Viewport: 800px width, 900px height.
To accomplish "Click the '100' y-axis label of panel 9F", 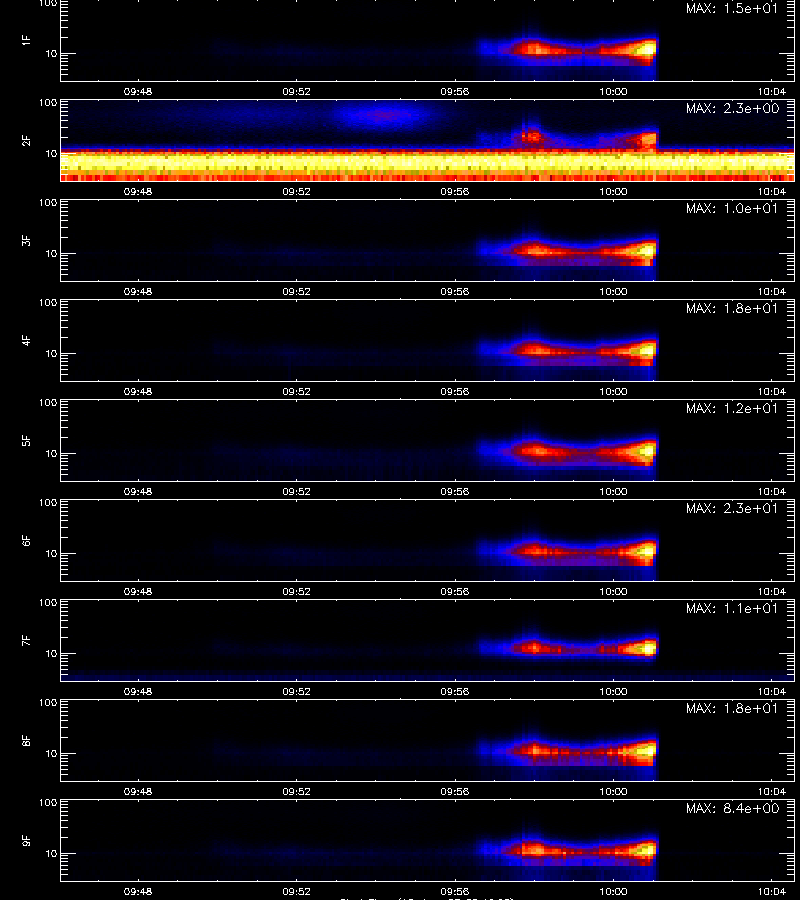I will 48,803.
